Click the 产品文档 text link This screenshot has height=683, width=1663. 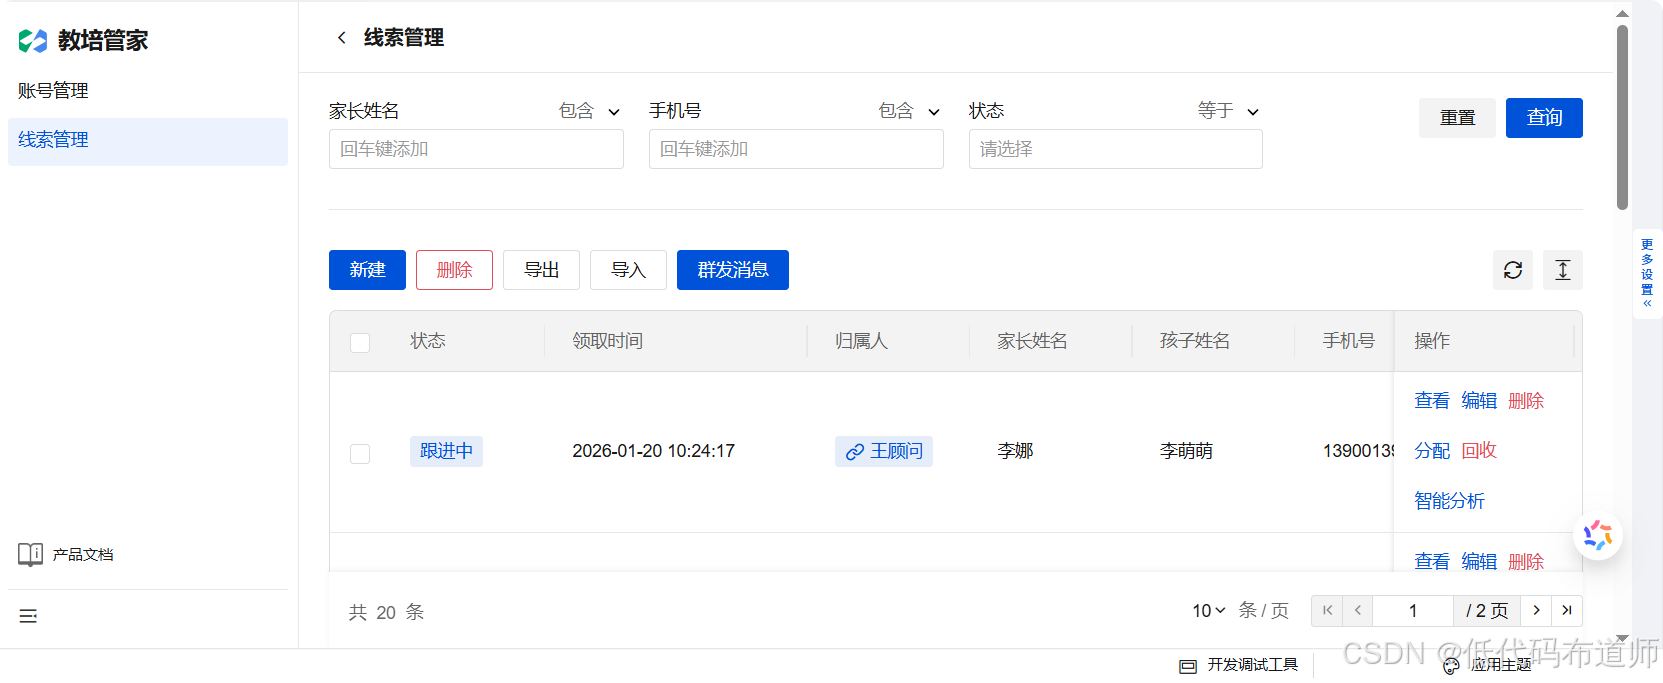tap(83, 555)
